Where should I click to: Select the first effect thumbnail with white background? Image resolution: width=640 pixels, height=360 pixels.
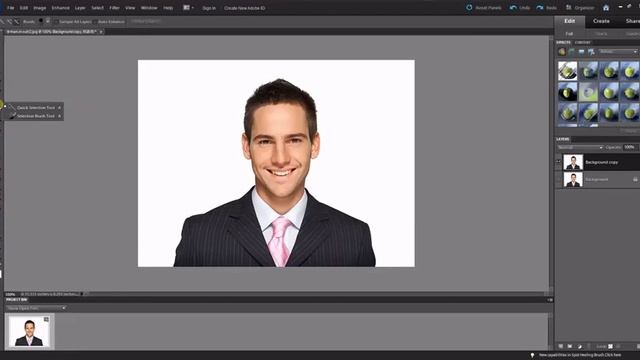click(x=568, y=71)
